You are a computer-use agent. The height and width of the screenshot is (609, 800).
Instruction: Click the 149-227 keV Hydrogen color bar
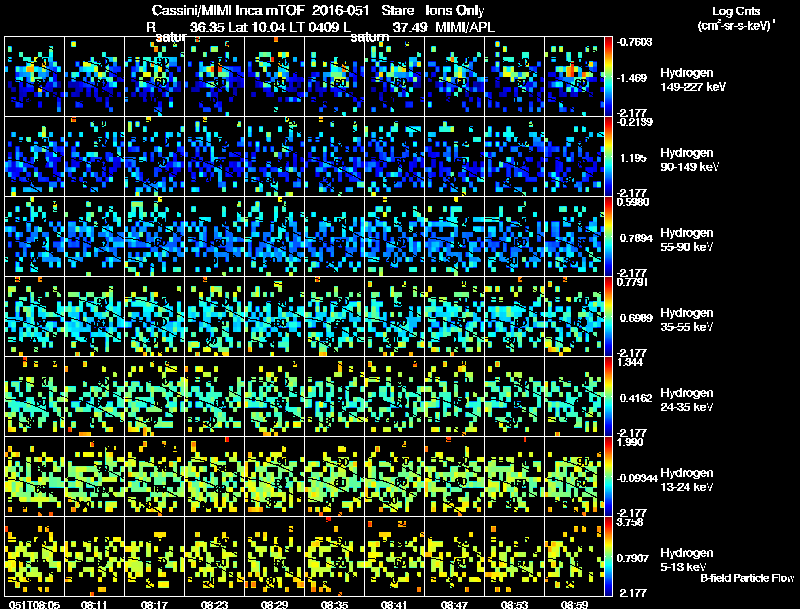[x=610, y=77]
